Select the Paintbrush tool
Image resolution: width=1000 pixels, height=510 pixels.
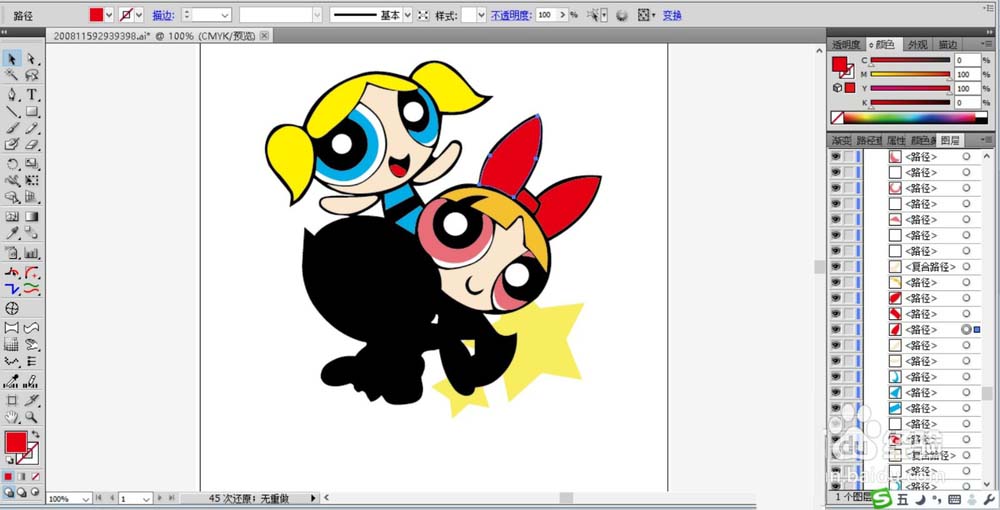(11, 128)
